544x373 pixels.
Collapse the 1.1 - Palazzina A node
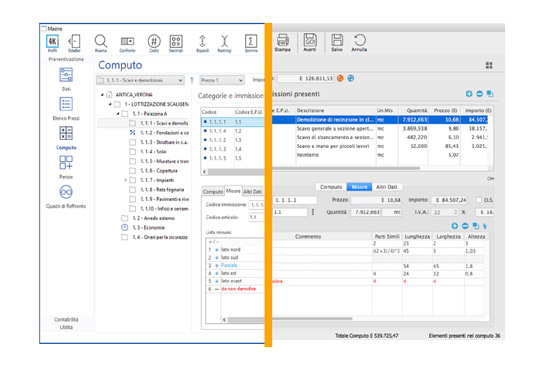coord(118,113)
